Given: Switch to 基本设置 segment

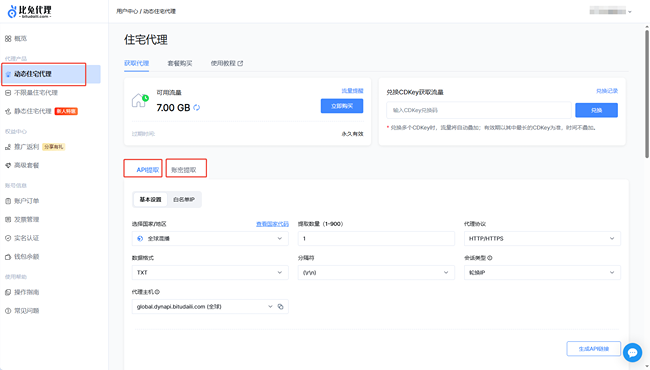Looking at the screenshot, I should [150, 200].
